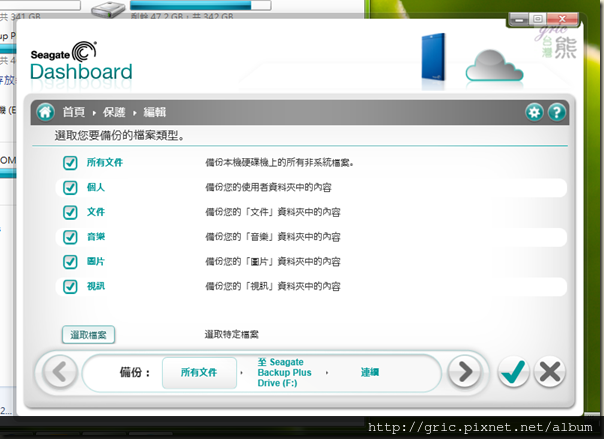This screenshot has width=604, height=439.
Task: Click the 保護 breadcrumb
Action: pyautogui.click(x=114, y=112)
